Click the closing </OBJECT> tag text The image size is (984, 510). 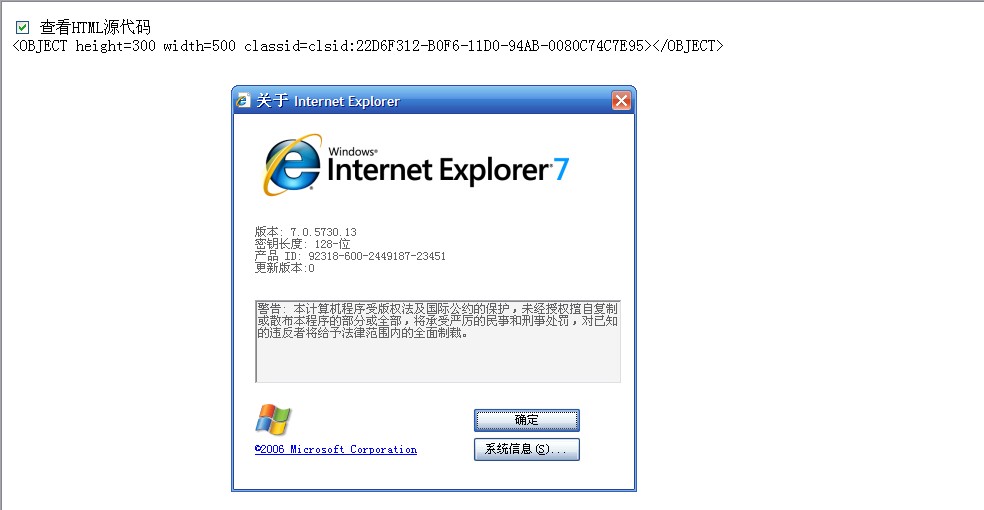(688, 46)
